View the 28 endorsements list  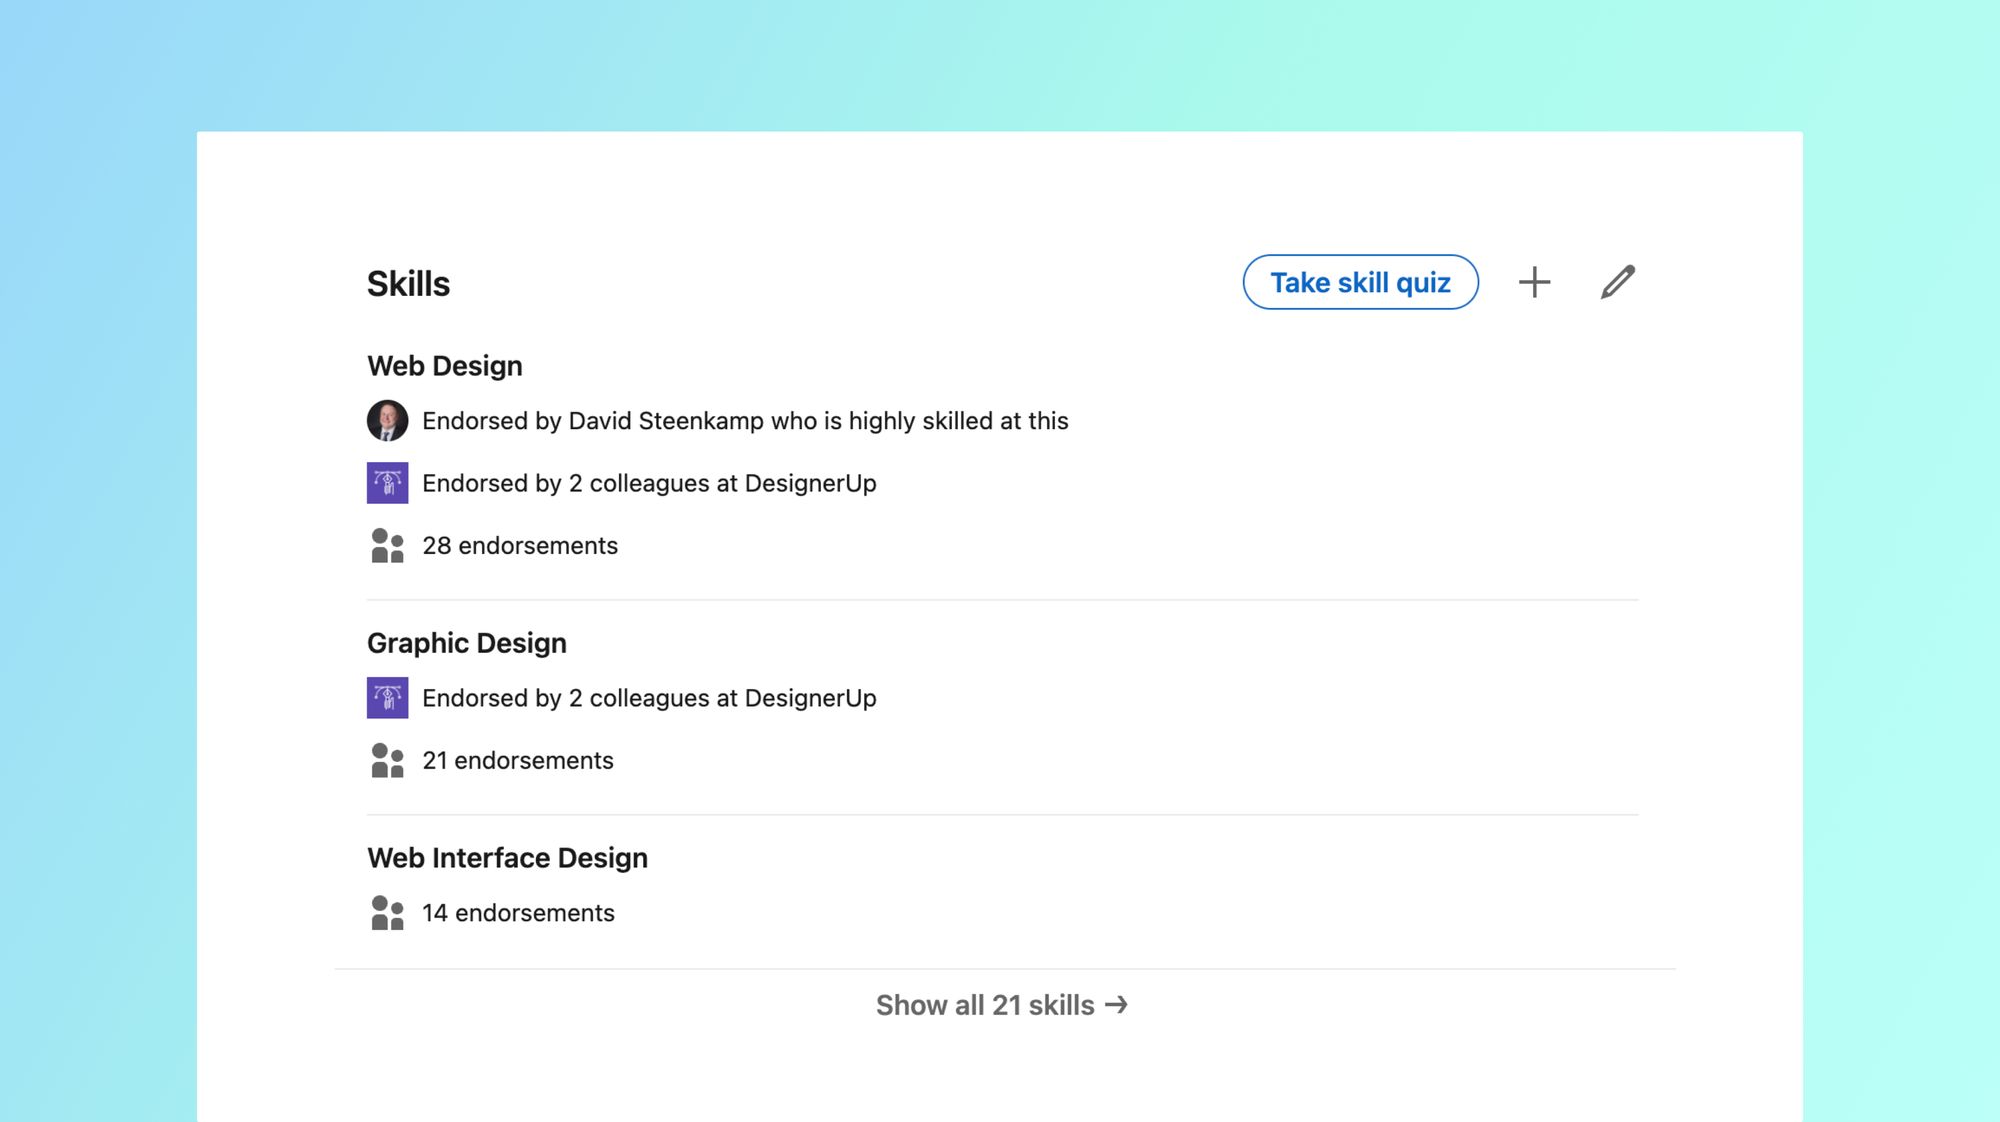click(520, 546)
